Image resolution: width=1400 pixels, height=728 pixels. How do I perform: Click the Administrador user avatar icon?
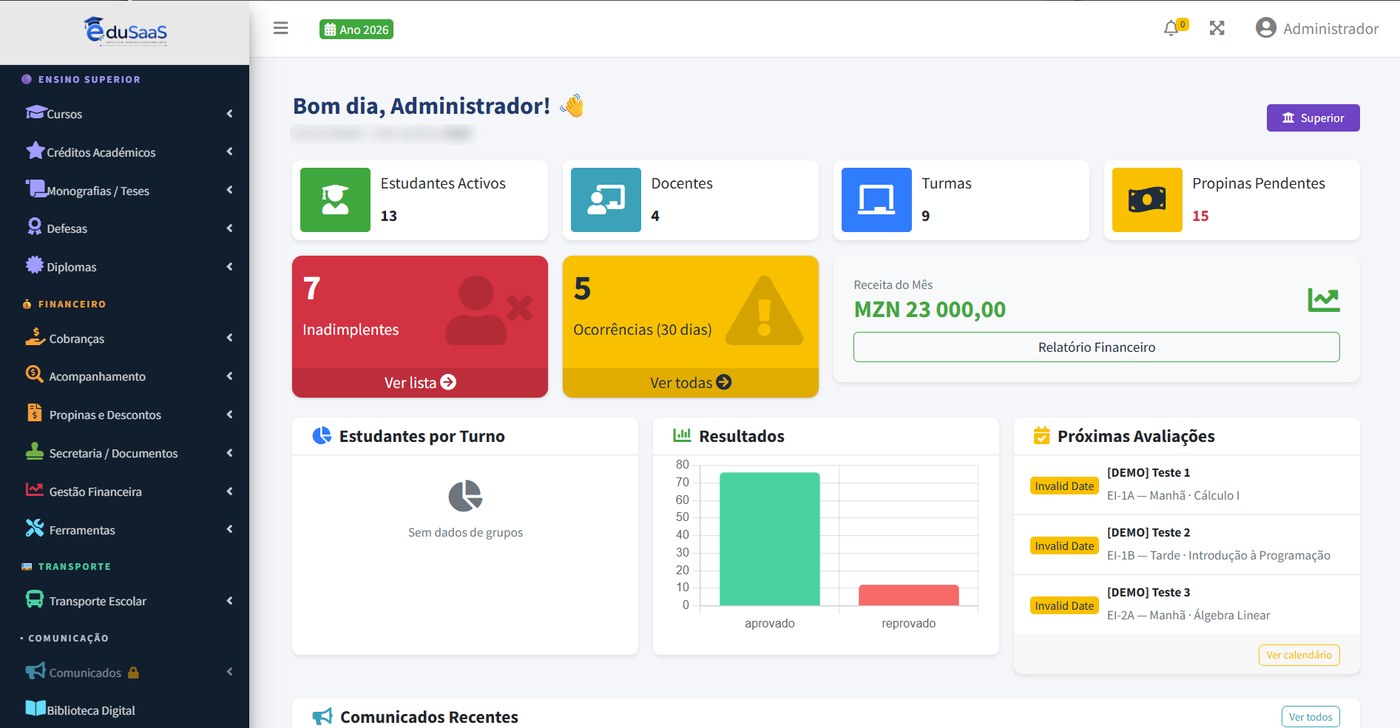click(x=1266, y=28)
